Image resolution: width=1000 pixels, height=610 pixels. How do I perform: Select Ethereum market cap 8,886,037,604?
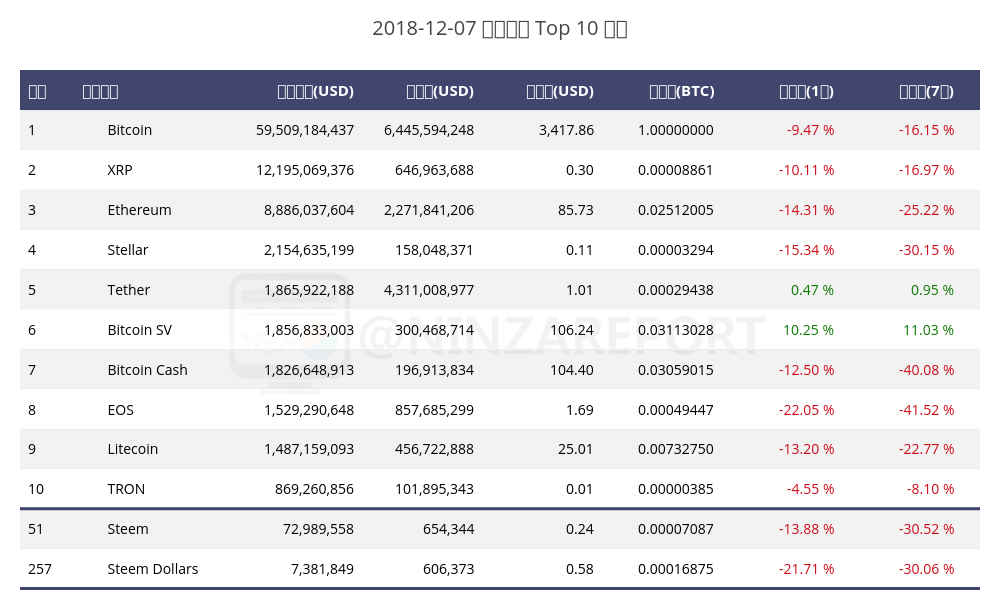pos(309,210)
